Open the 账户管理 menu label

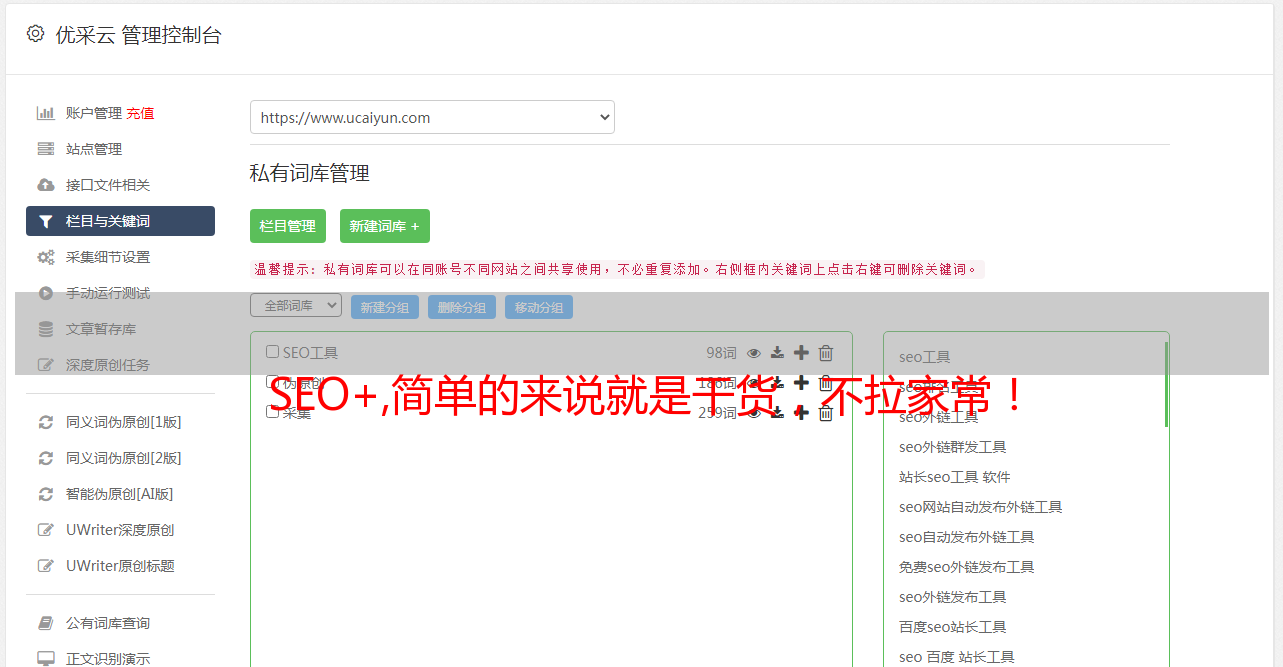pyautogui.click(x=94, y=113)
